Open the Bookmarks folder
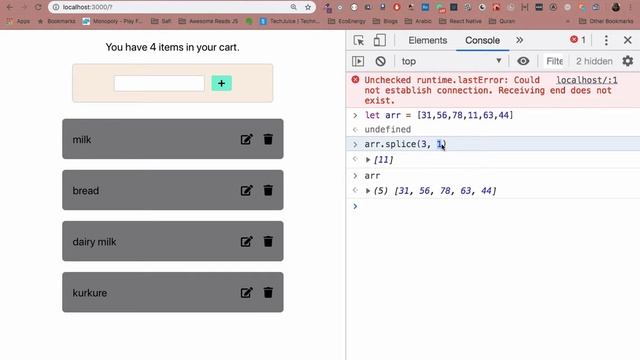640x360 pixels. pos(56,21)
